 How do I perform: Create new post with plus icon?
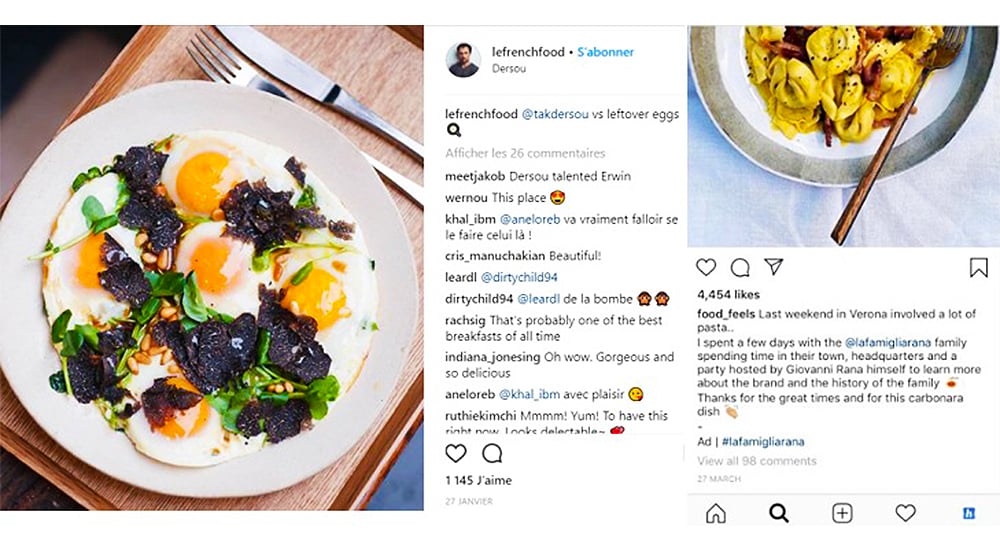pyautogui.click(x=842, y=513)
